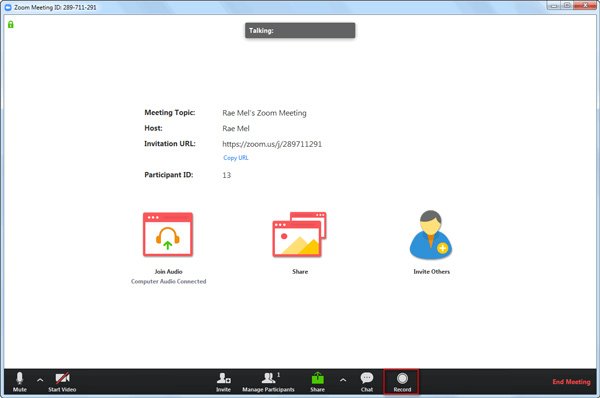Viewport: 600px width, 398px height.
Task: Click the Invite Others person icon
Action: pos(431,235)
